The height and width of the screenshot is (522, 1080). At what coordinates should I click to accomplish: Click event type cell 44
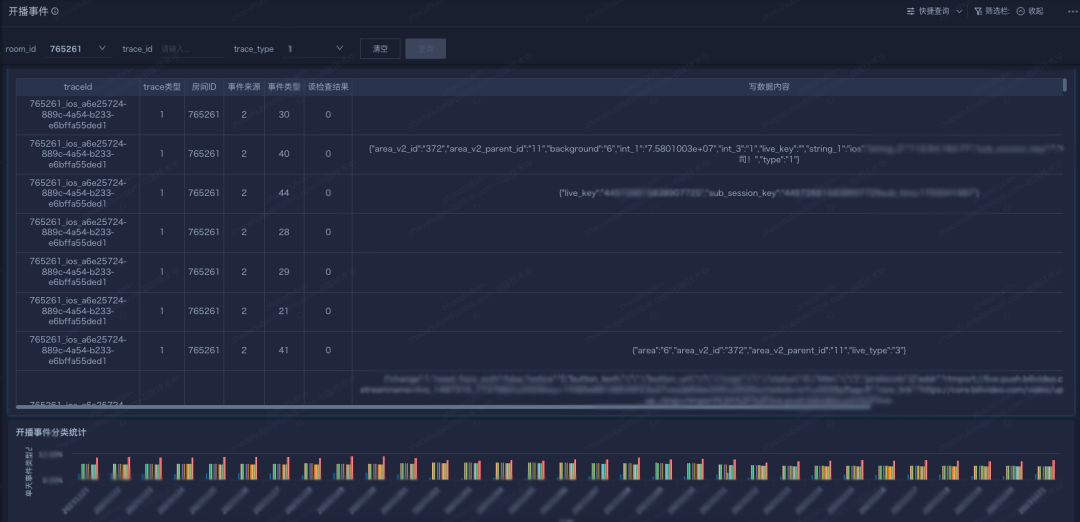[284, 193]
